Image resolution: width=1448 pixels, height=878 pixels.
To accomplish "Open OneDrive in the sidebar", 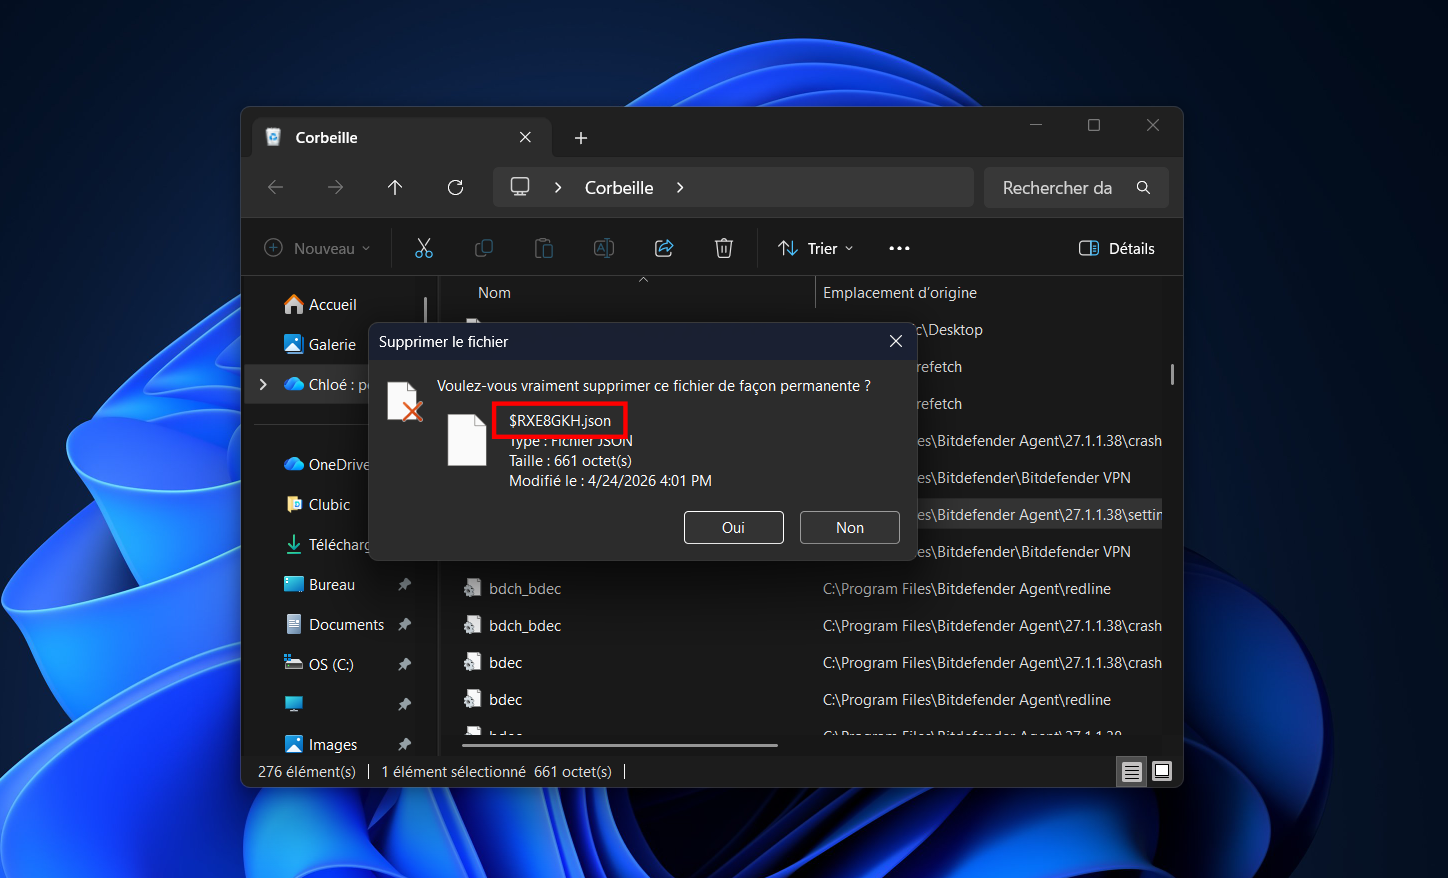I will [327, 464].
